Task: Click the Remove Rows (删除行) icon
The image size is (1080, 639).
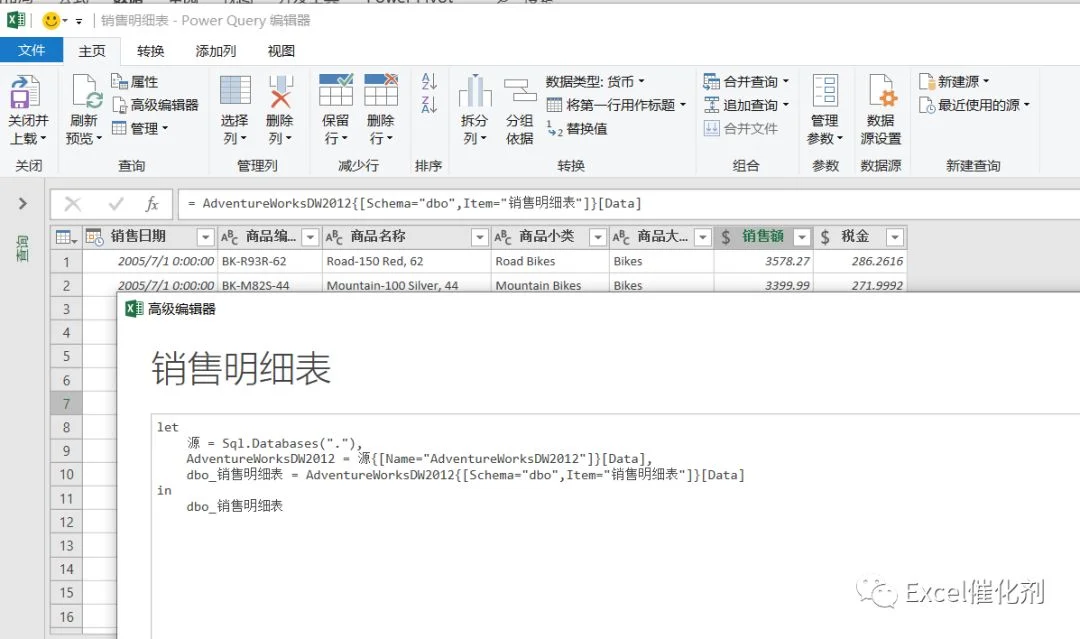Action: click(x=381, y=90)
